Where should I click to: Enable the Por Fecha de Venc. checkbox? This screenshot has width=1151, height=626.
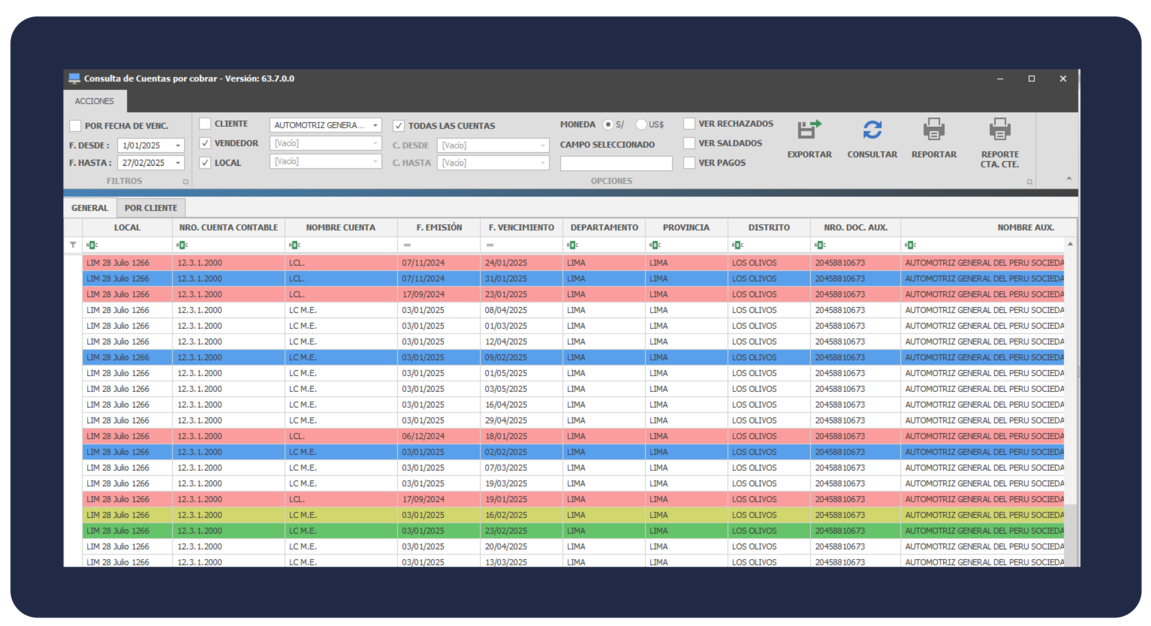(76, 126)
